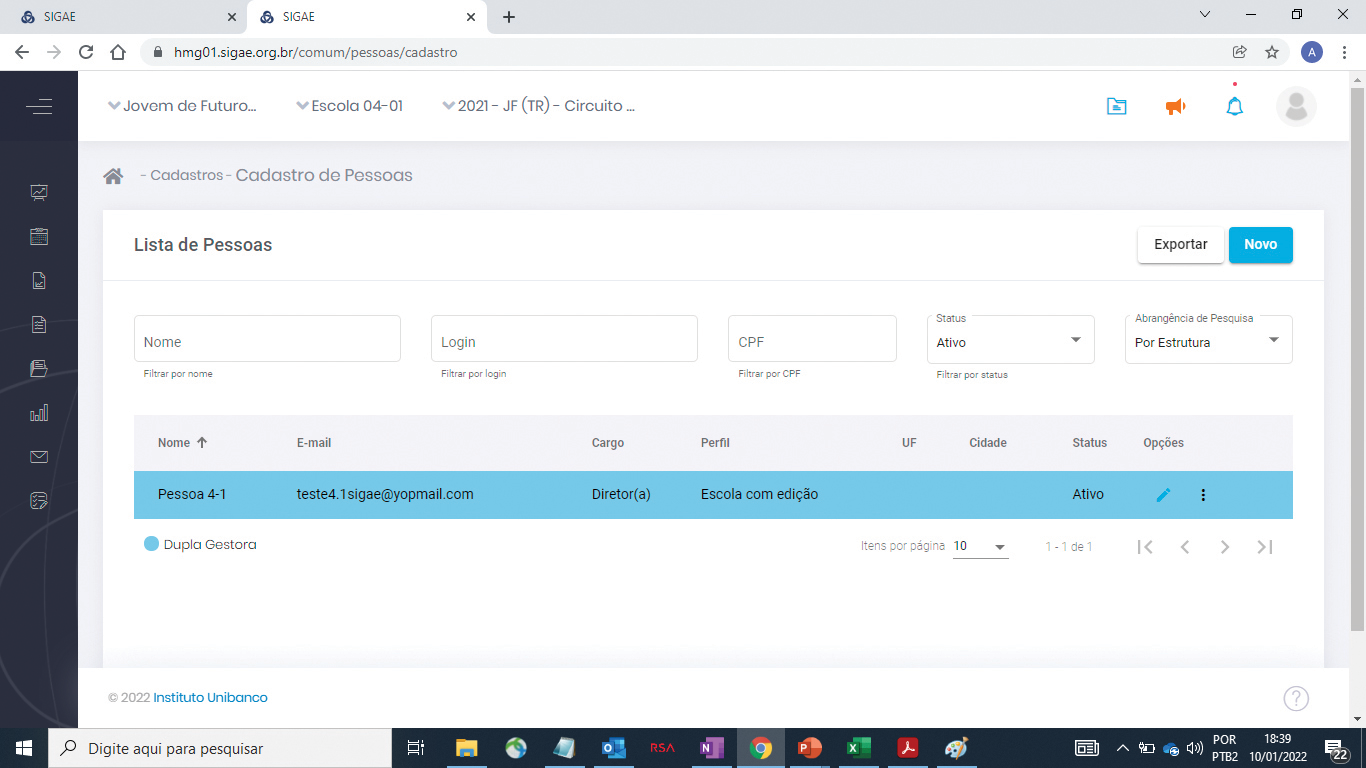Open Instituto Unibanco footer link
1366x768 pixels.
tap(210, 698)
